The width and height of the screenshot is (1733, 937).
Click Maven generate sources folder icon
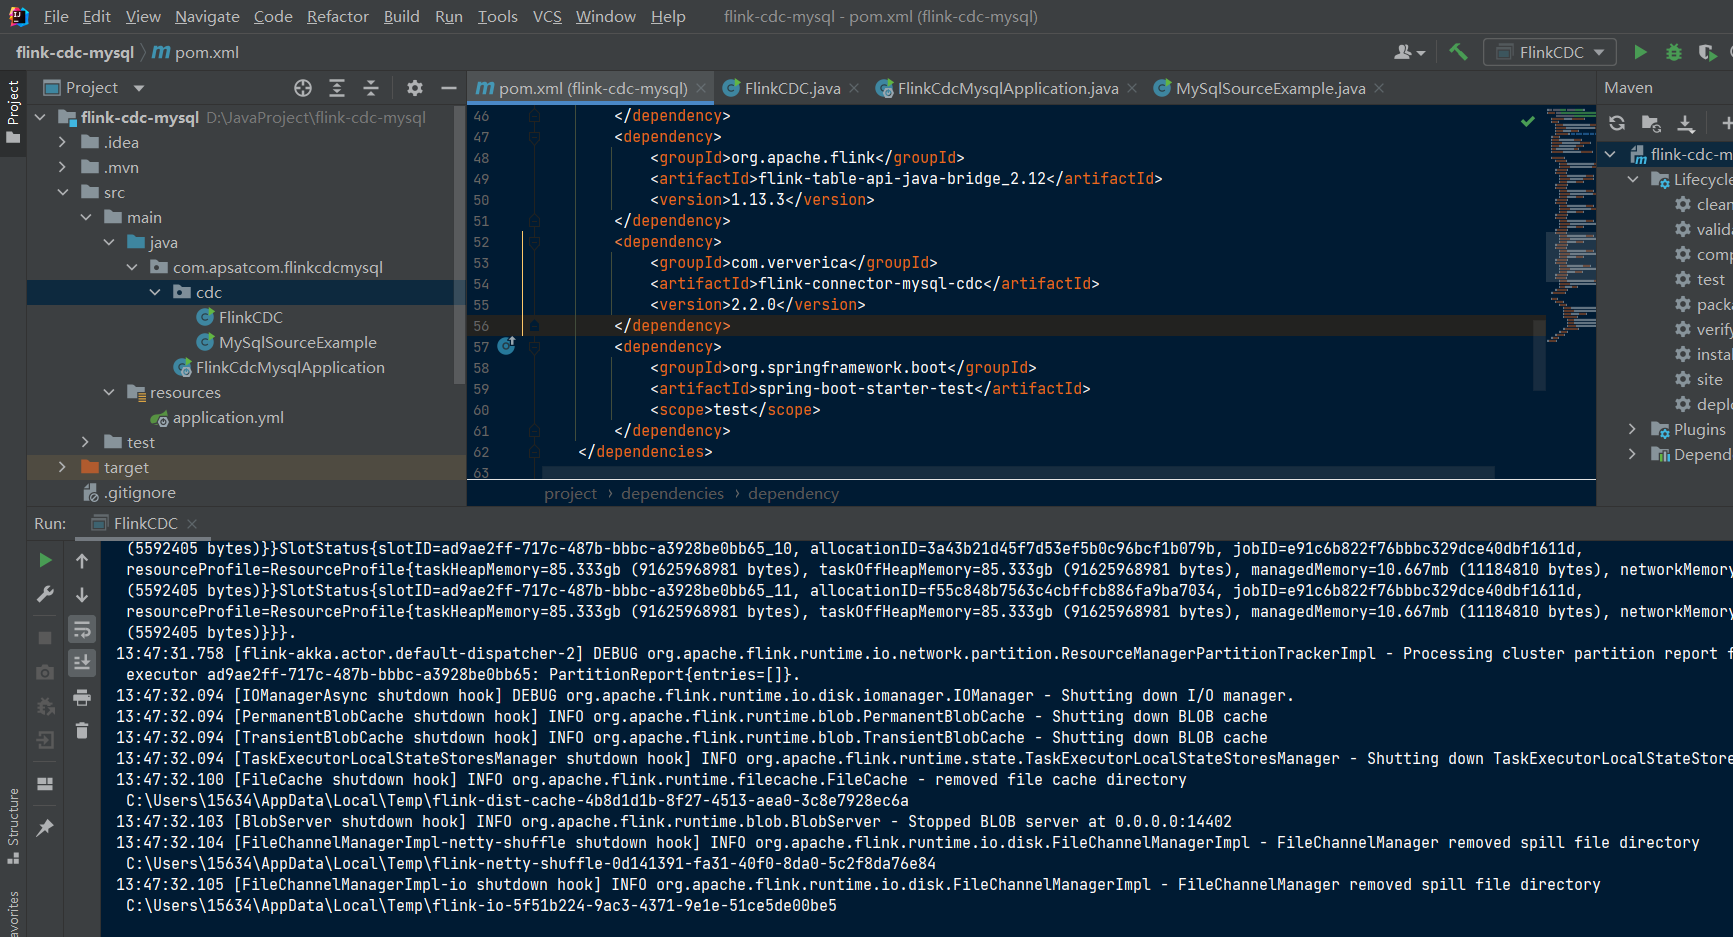1651,123
